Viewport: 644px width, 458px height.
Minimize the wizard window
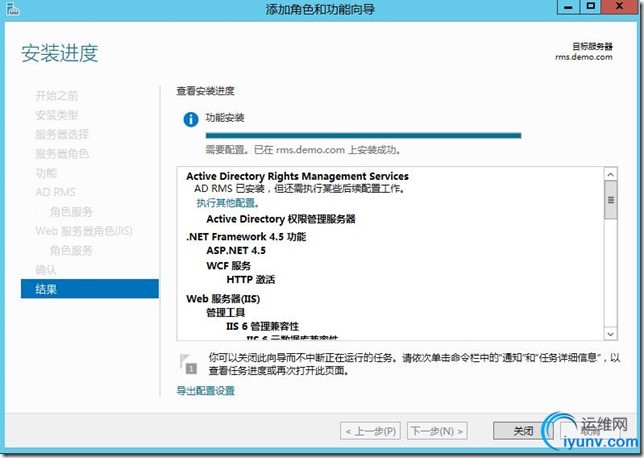(x=568, y=7)
